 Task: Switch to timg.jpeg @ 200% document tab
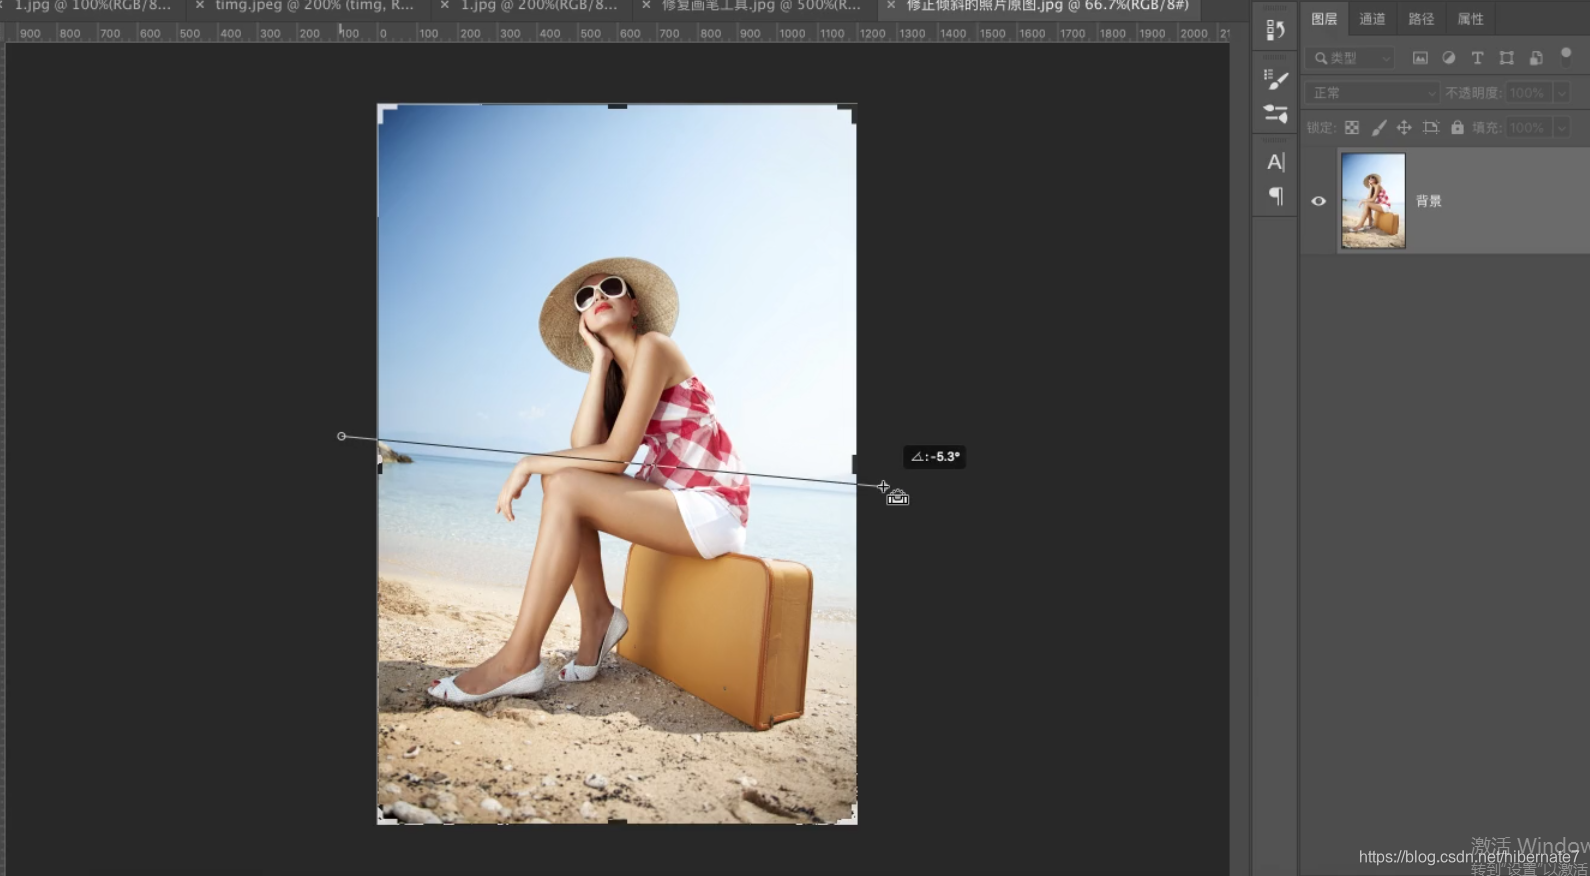click(x=314, y=6)
